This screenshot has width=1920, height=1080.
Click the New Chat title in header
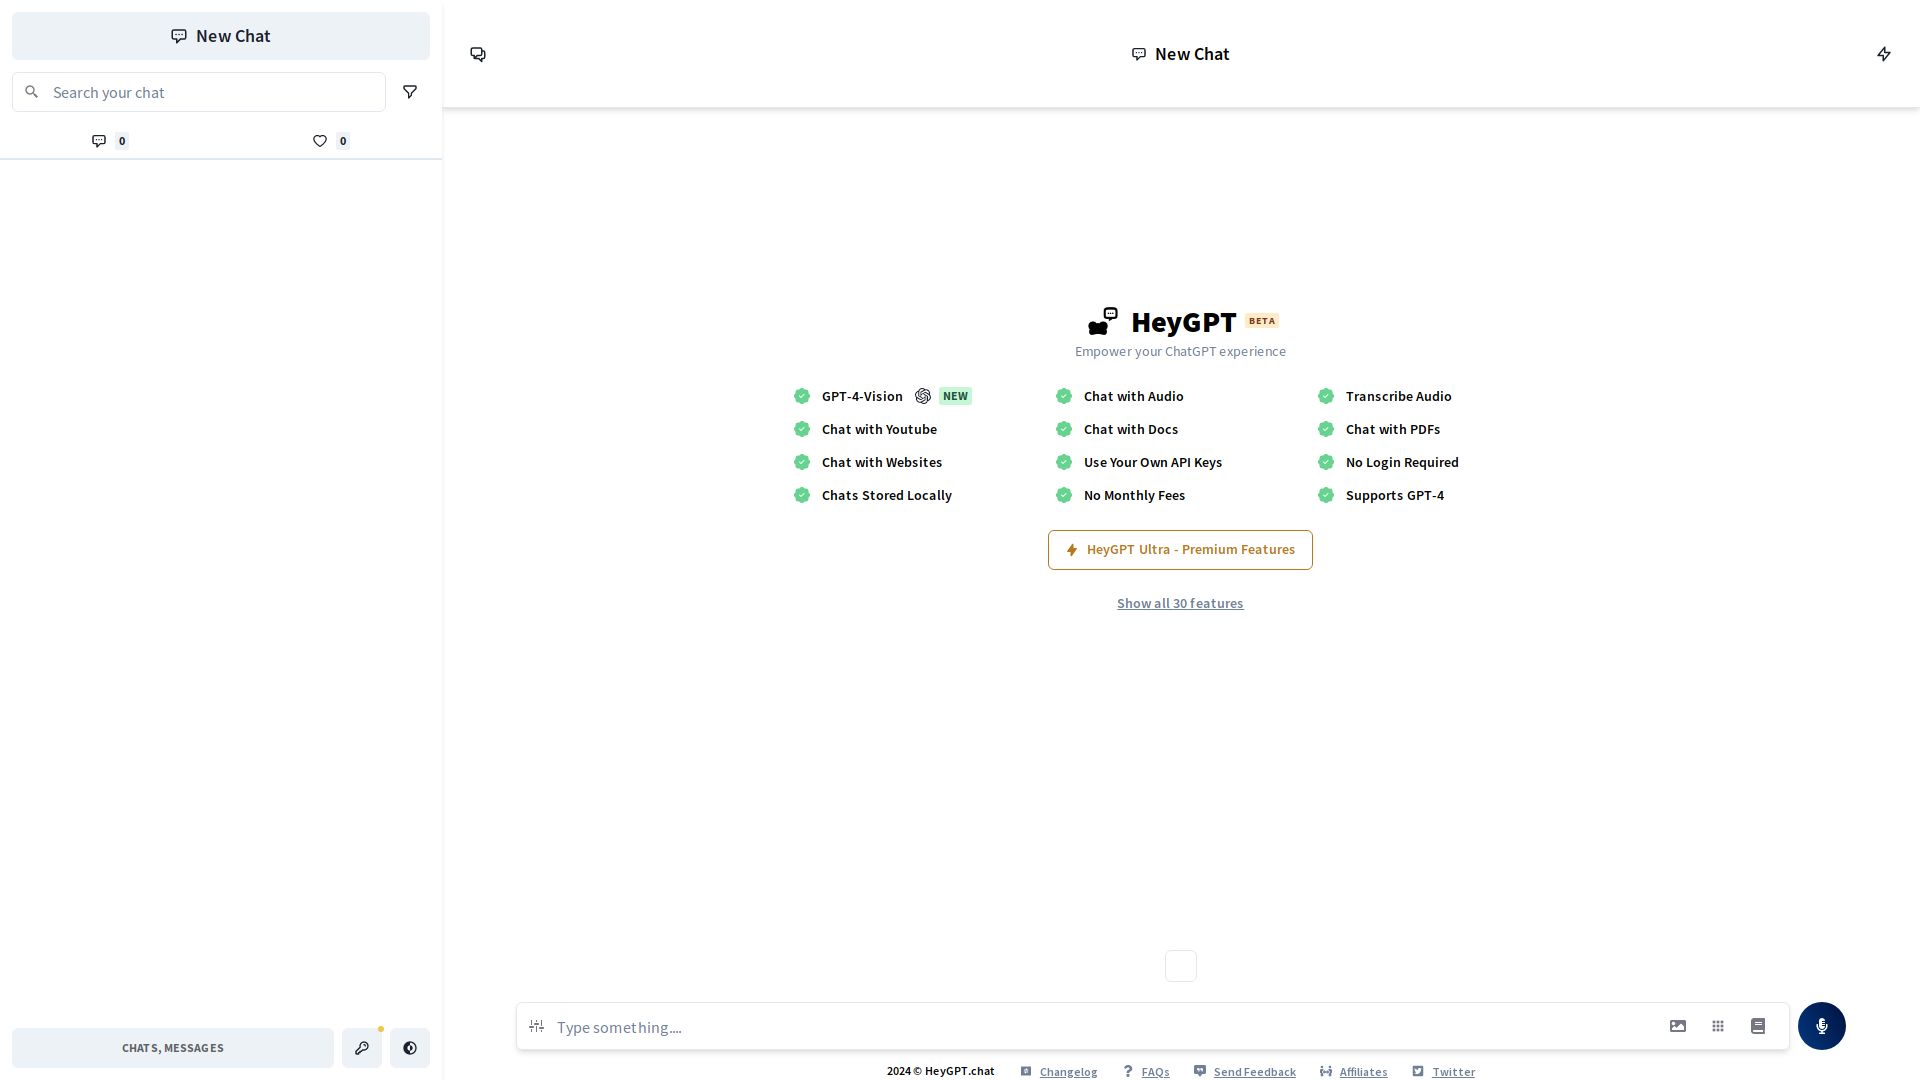click(x=1192, y=54)
